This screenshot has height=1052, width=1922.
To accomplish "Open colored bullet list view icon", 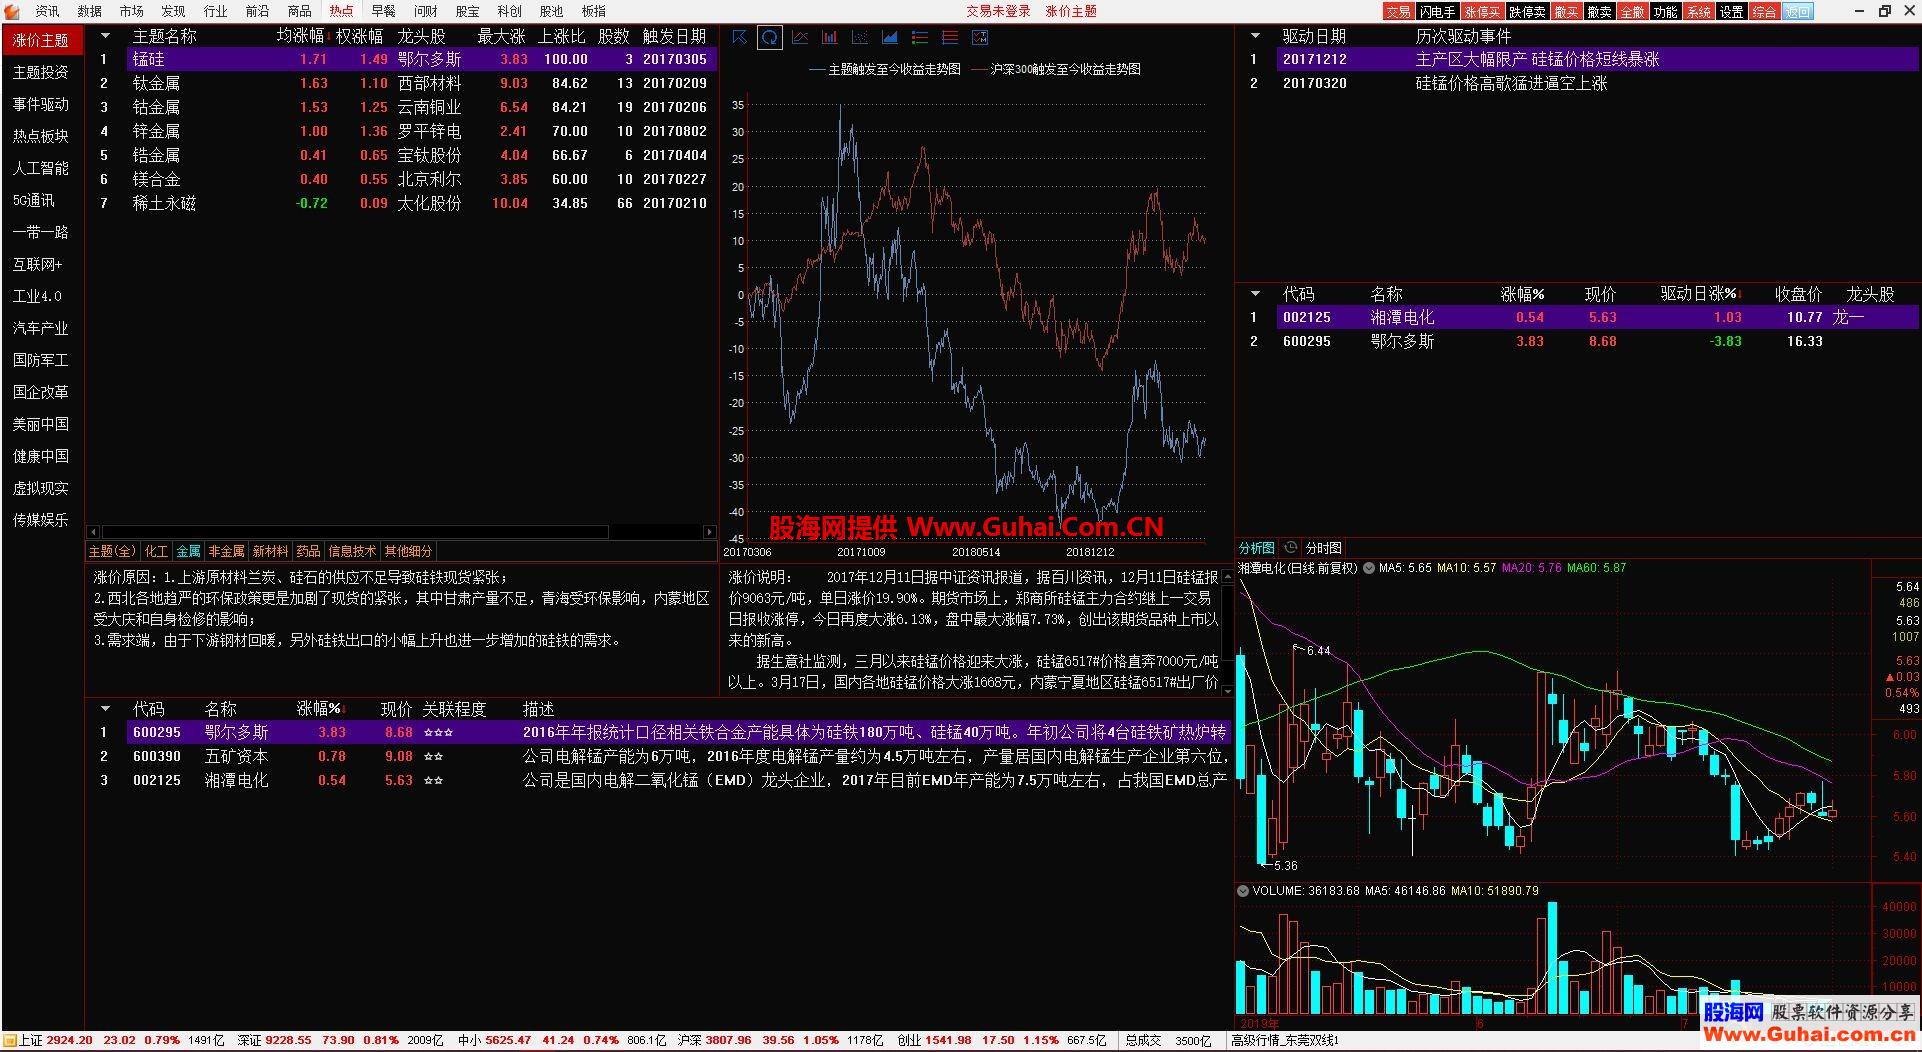I will [x=919, y=38].
